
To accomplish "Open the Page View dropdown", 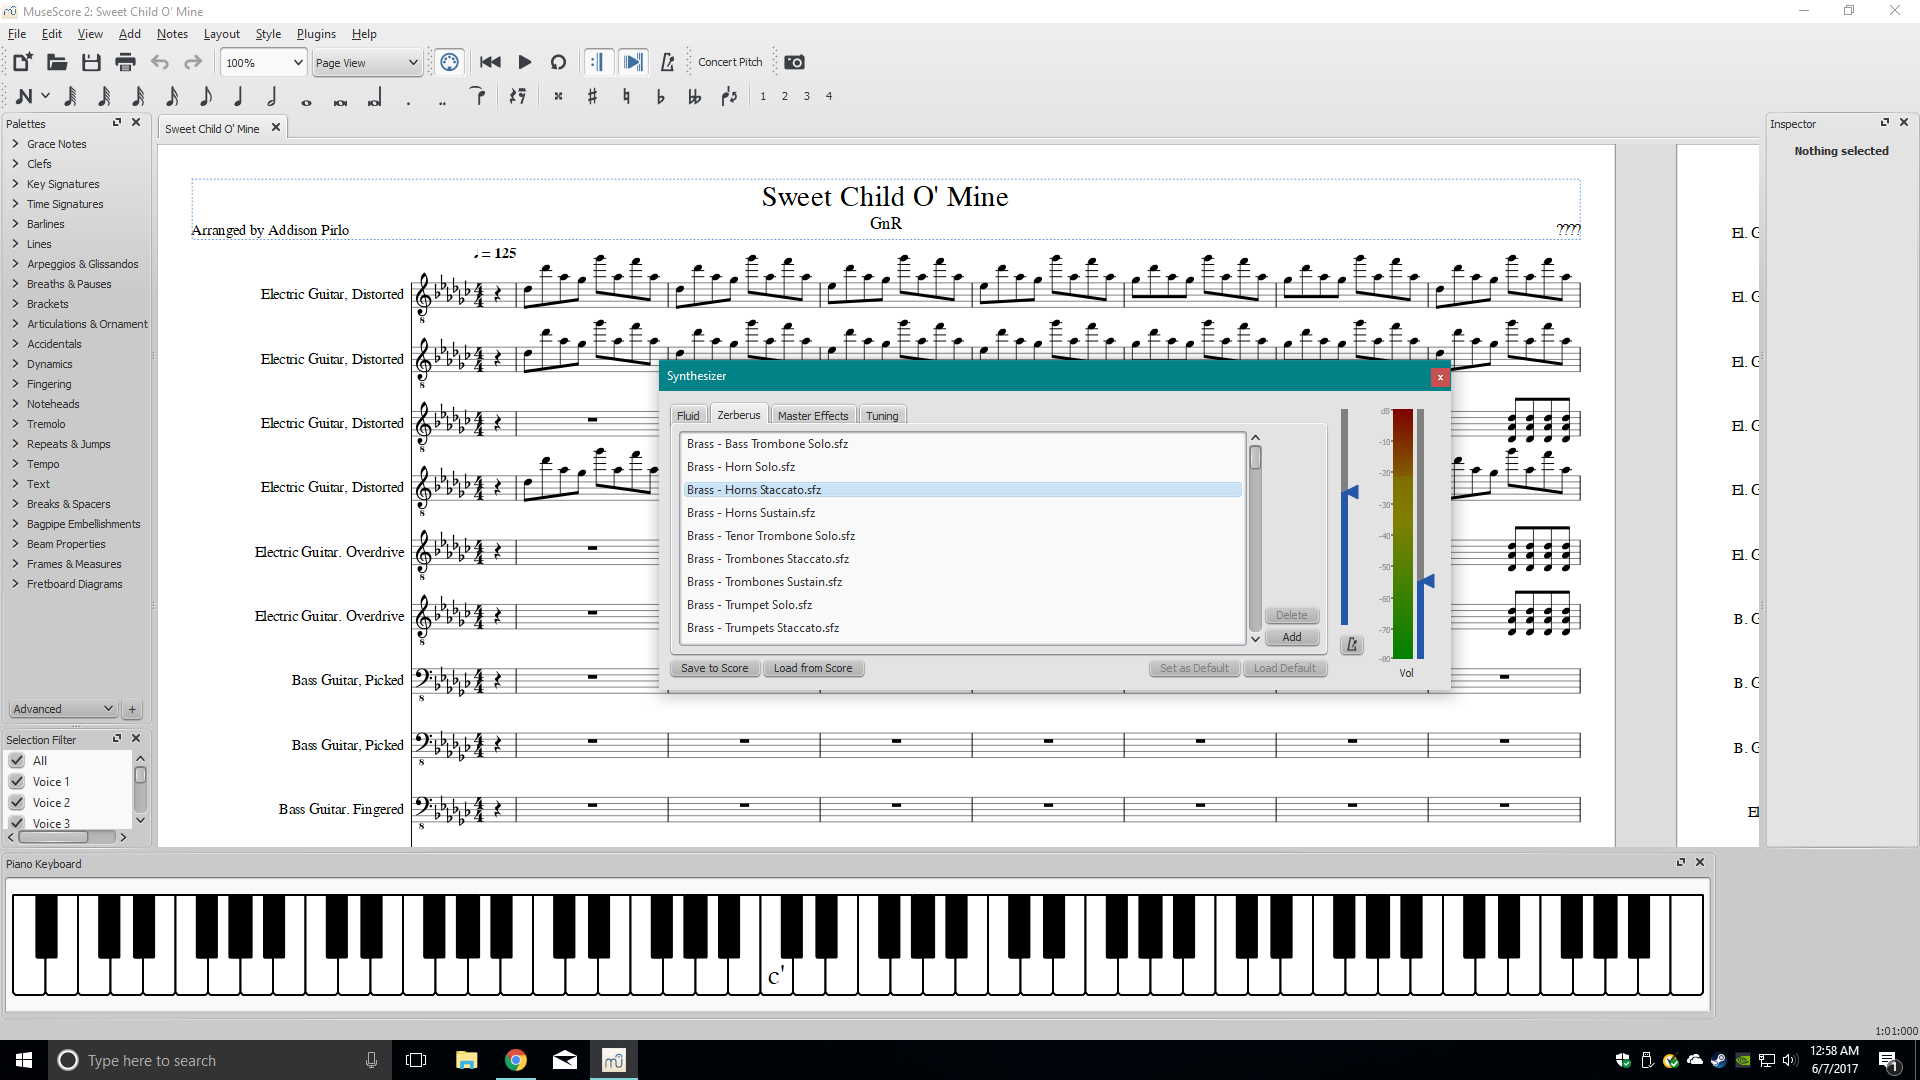I will tap(366, 62).
